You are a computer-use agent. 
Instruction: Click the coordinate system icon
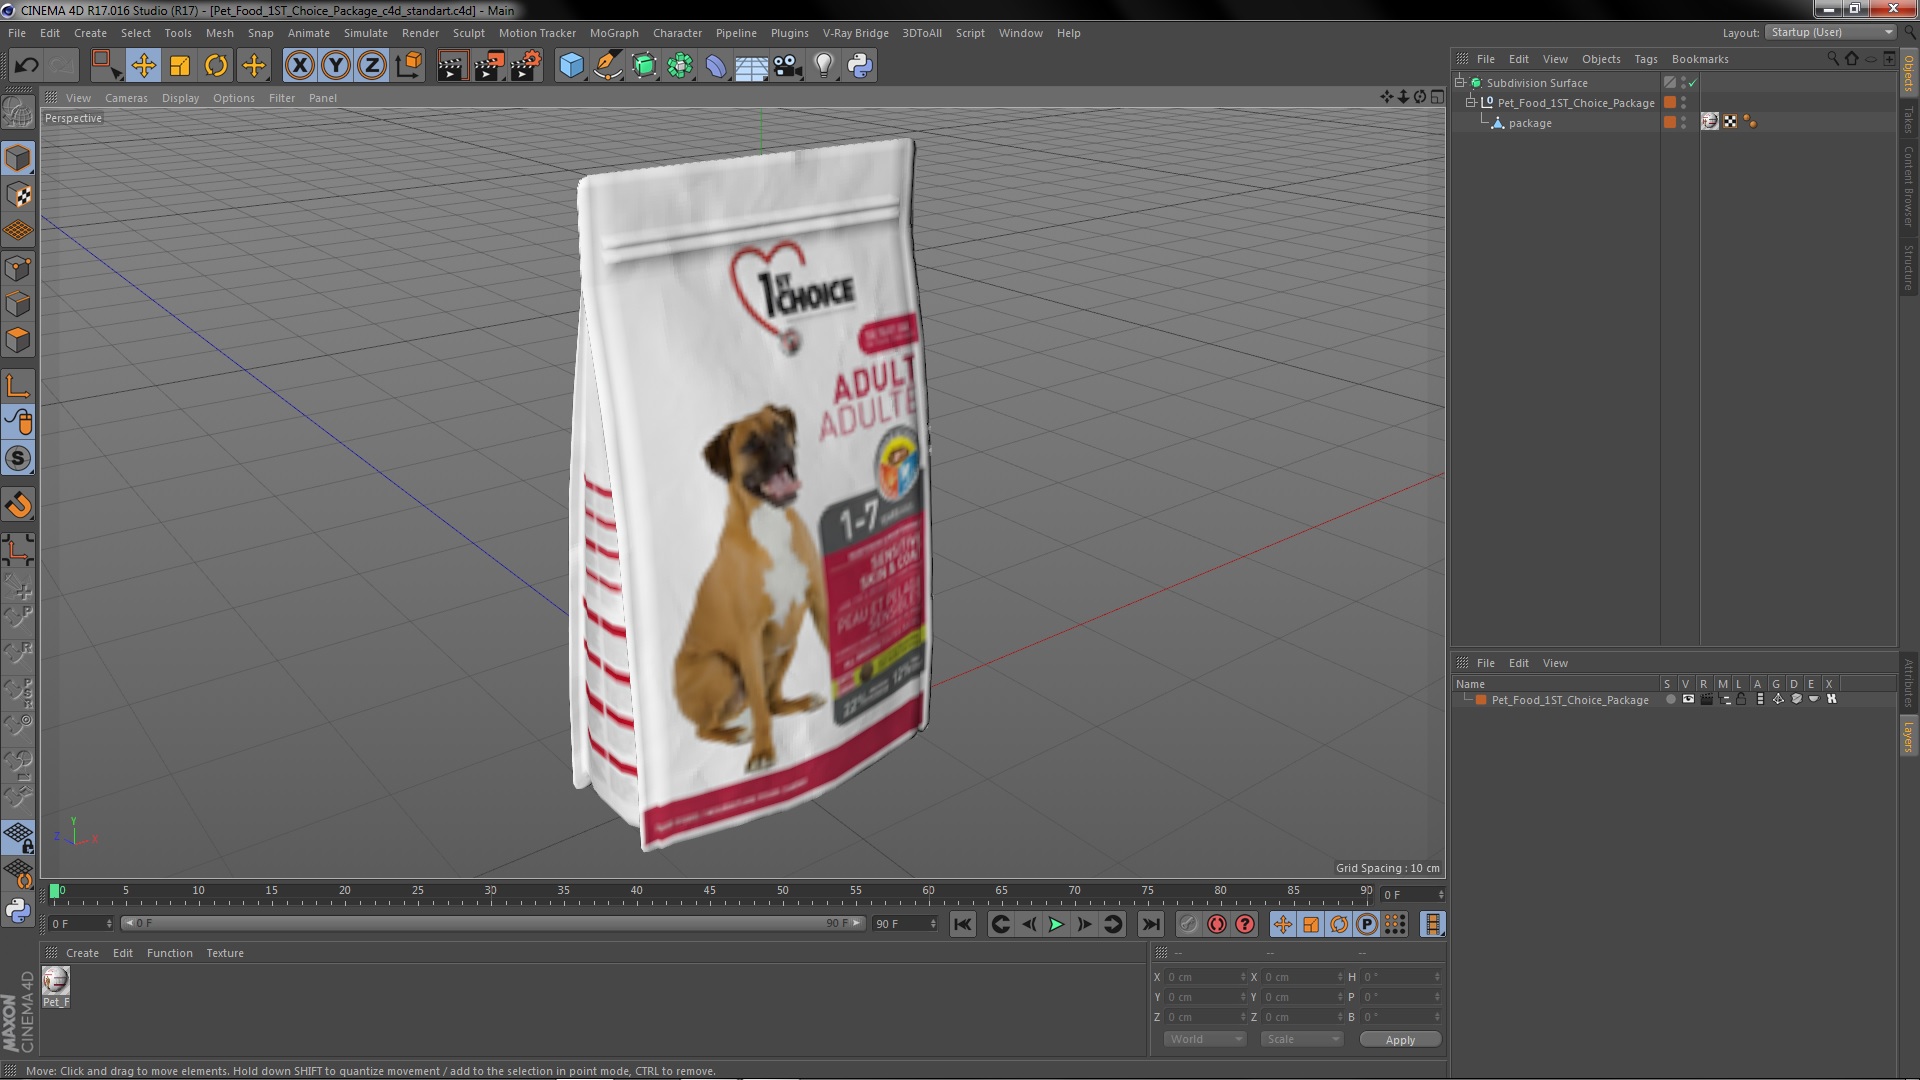pos(408,66)
